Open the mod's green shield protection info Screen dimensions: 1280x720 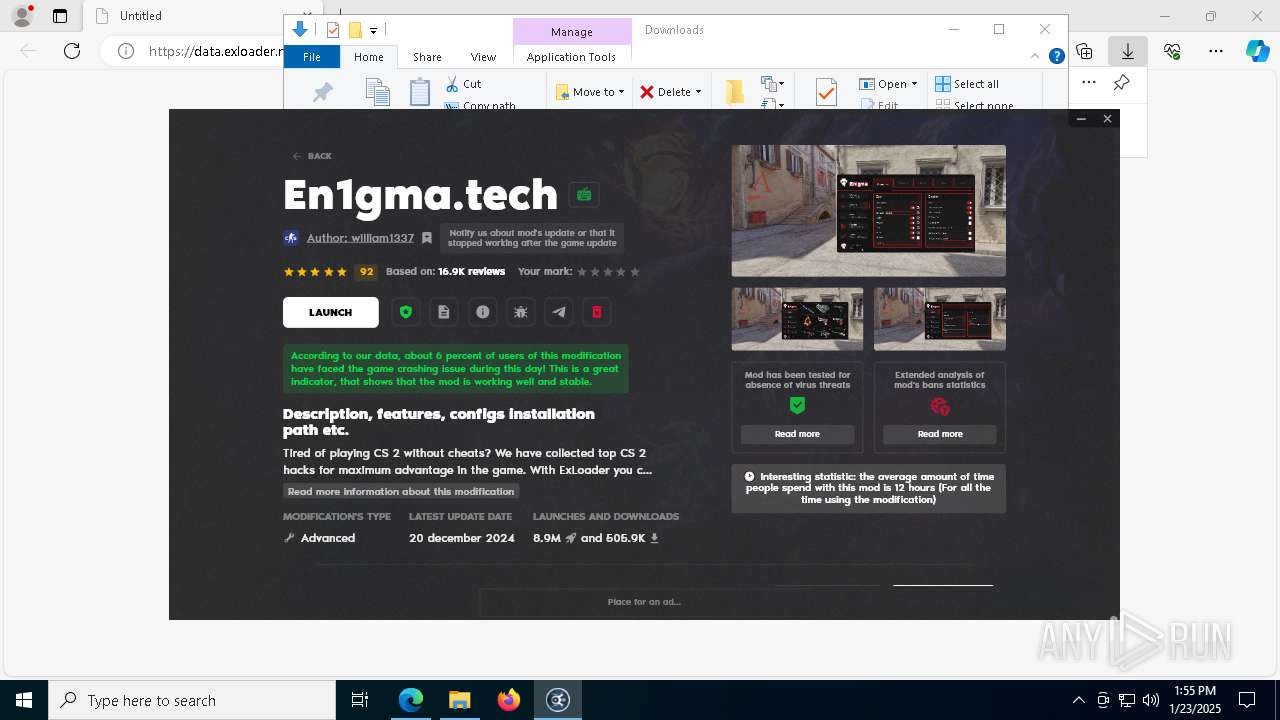pyautogui.click(x=405, y=312)
